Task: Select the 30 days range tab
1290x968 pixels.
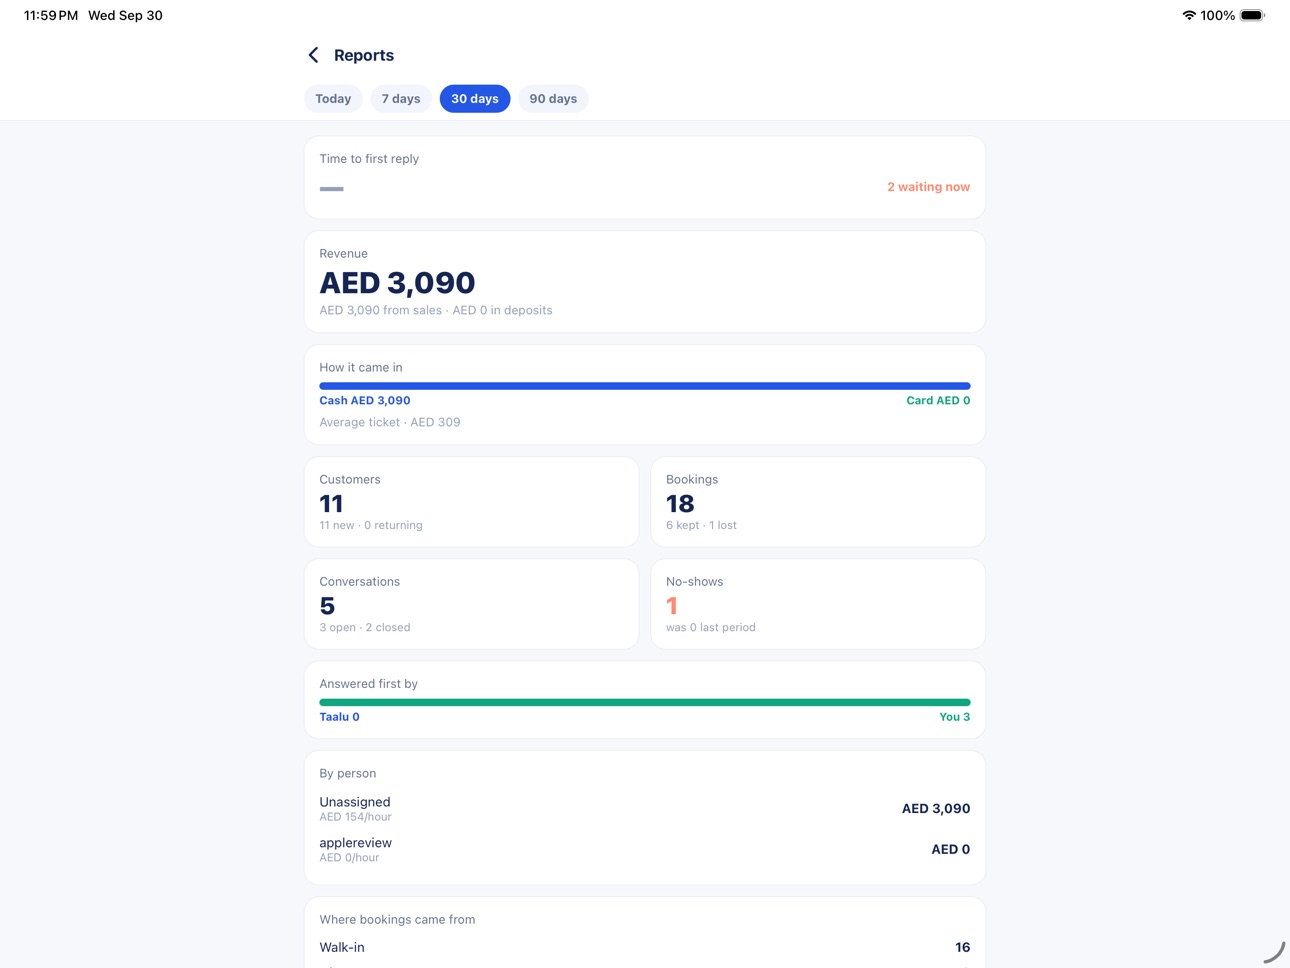Action: pos(475,99)
